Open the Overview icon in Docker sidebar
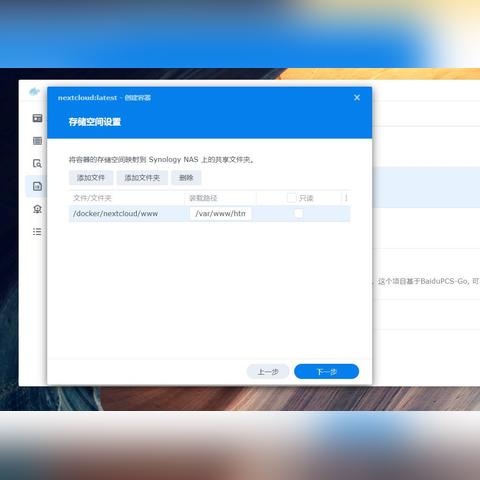This screenshot has width=480, height=480. coord(37,118)
